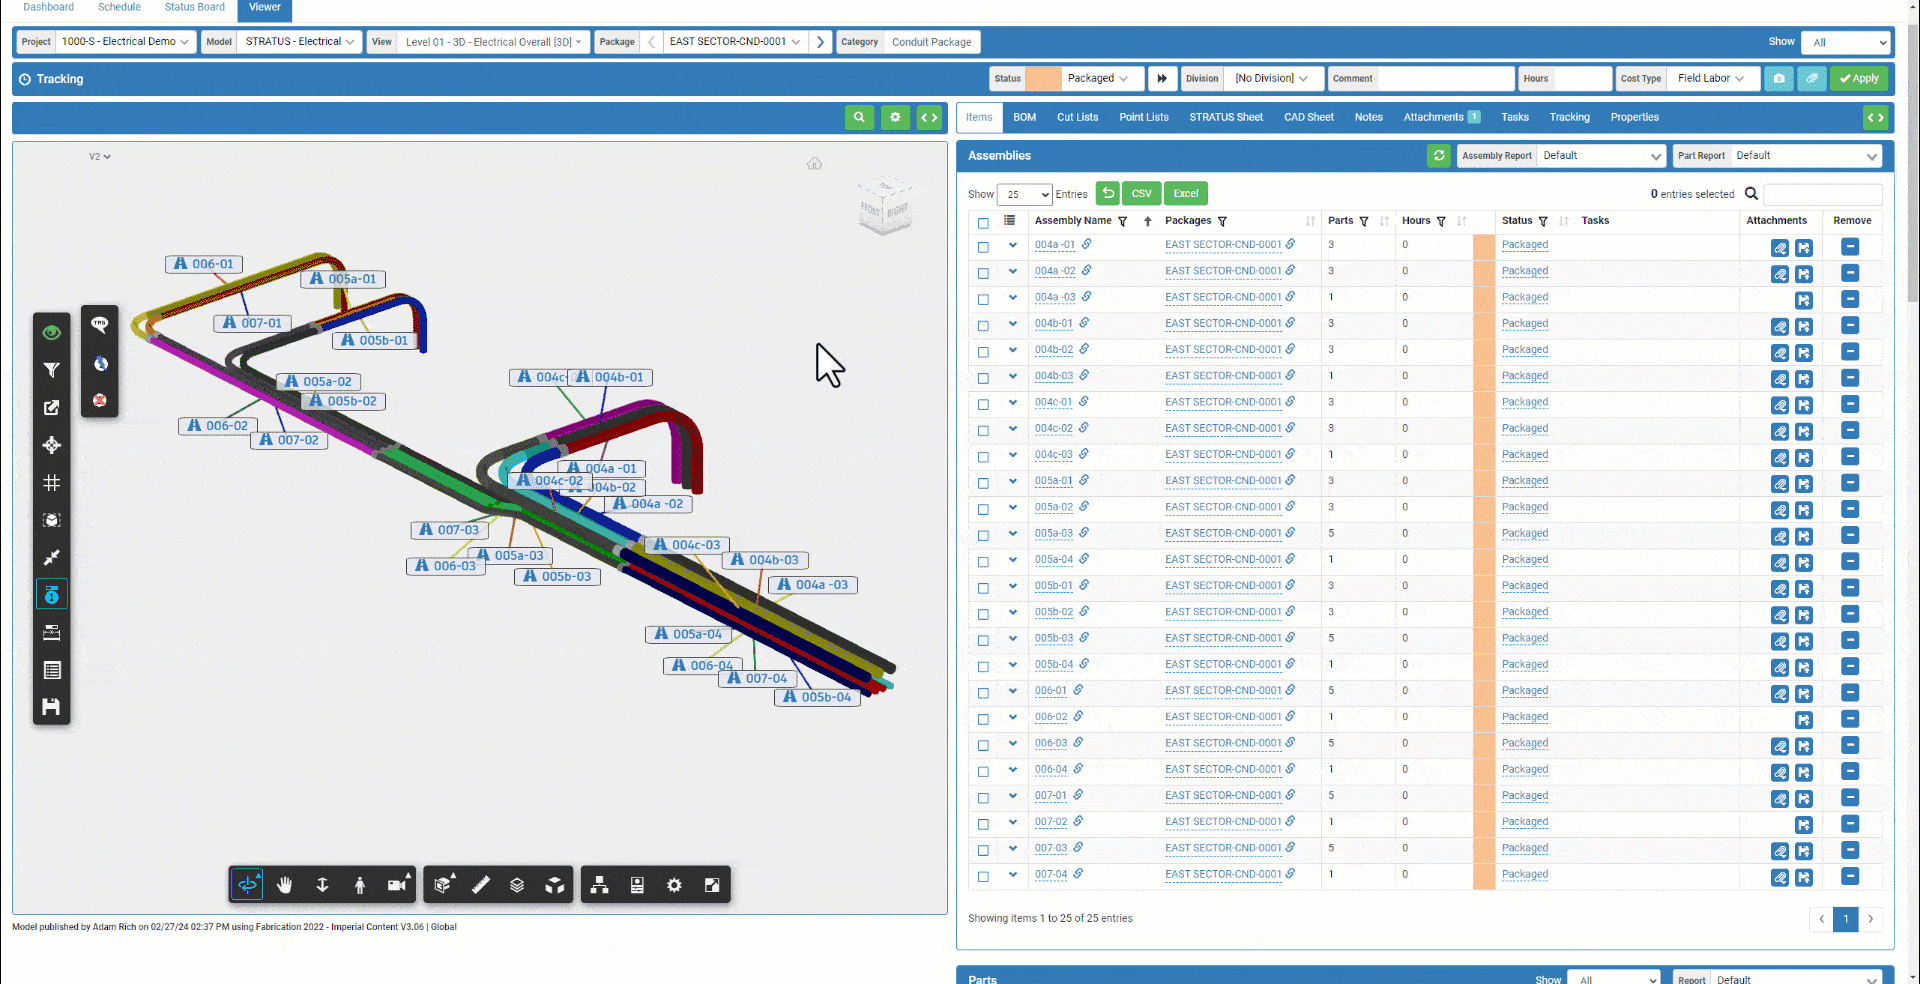The width and height of the screenshot is (1920, 984).
Task: Expand the row details arrow for 004a-01
Action: [1012, 245]
